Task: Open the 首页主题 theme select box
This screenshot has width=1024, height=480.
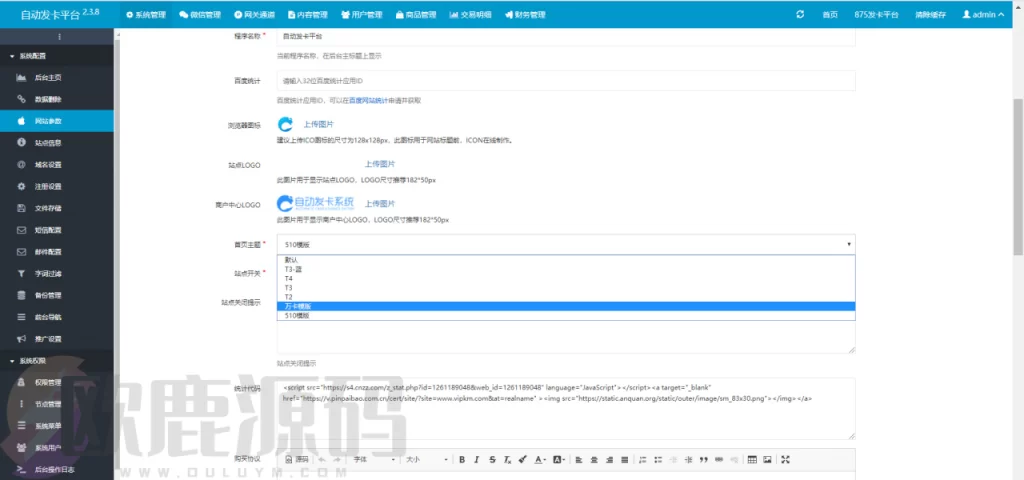Action: pos(566,244)
